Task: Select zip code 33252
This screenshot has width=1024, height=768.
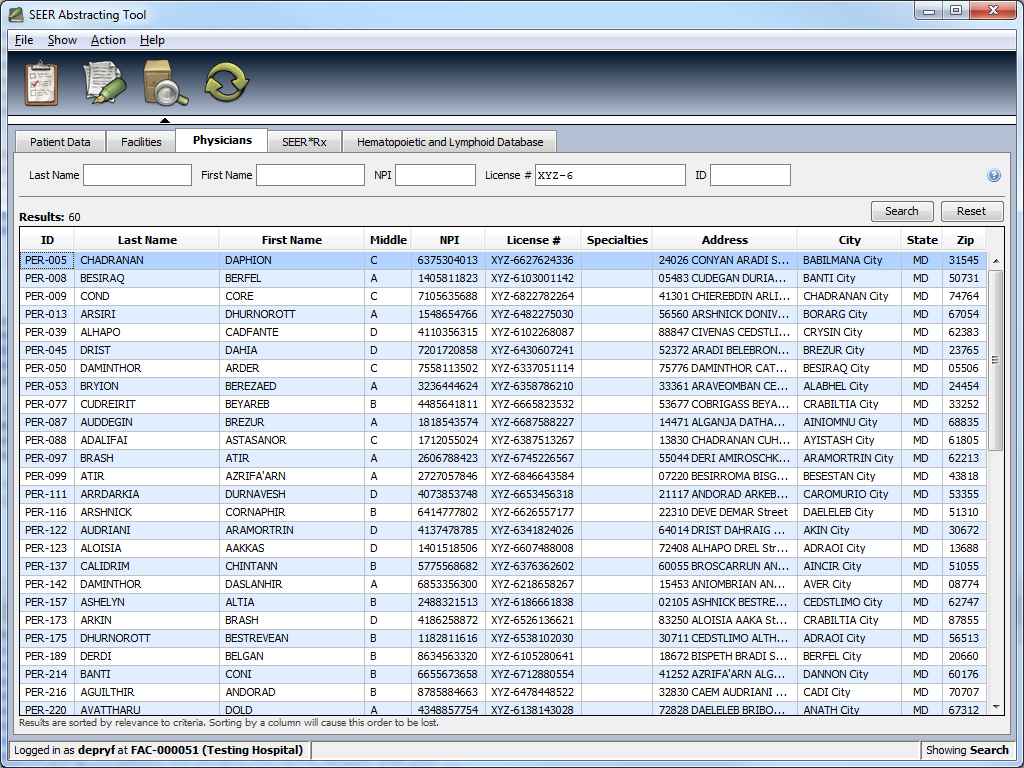Action: pos(963,404)
